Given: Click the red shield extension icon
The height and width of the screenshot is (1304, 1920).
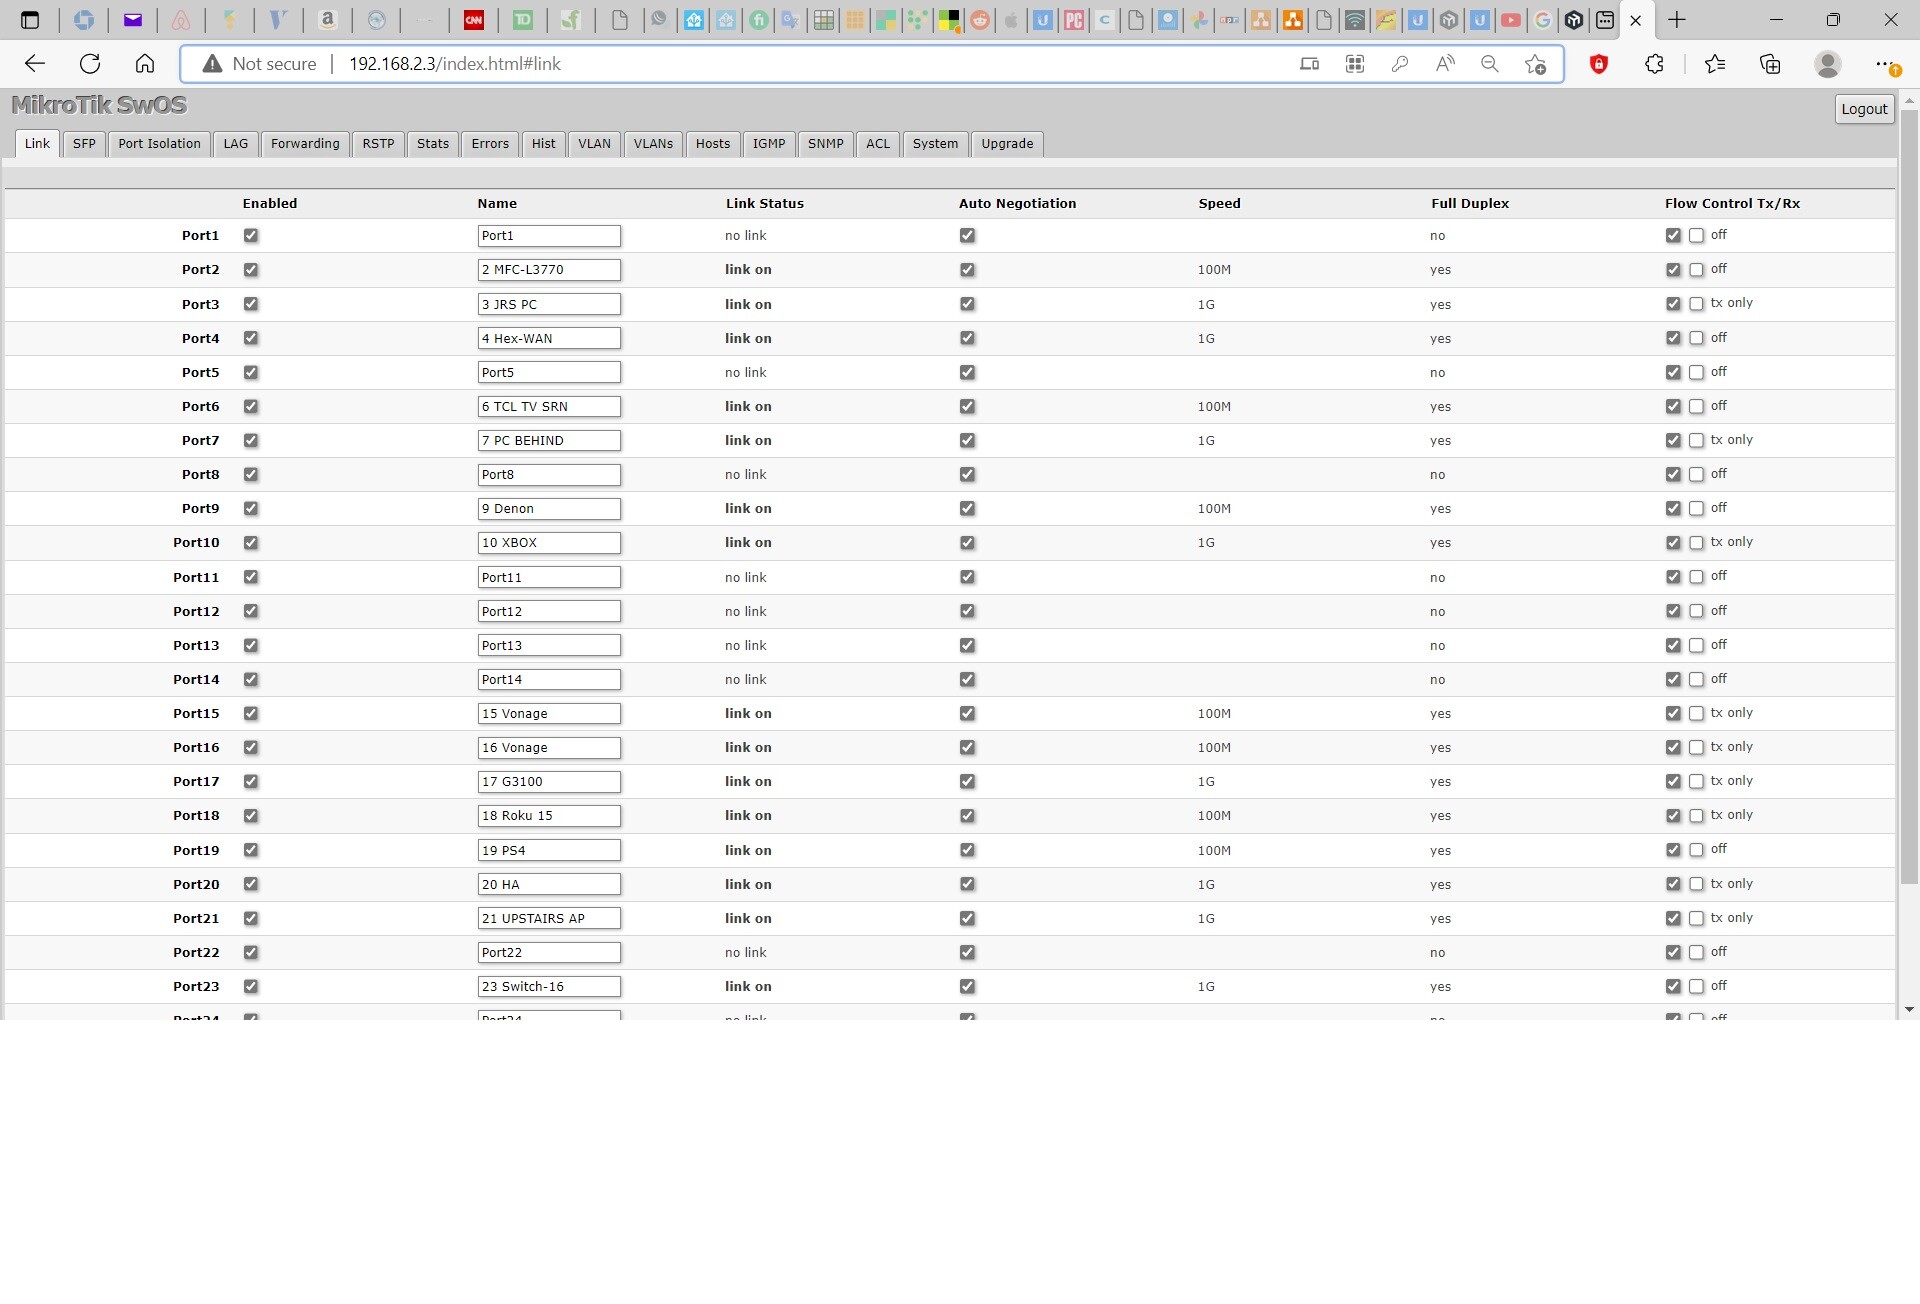Looking at the screenshot, I should [1598, 64].
